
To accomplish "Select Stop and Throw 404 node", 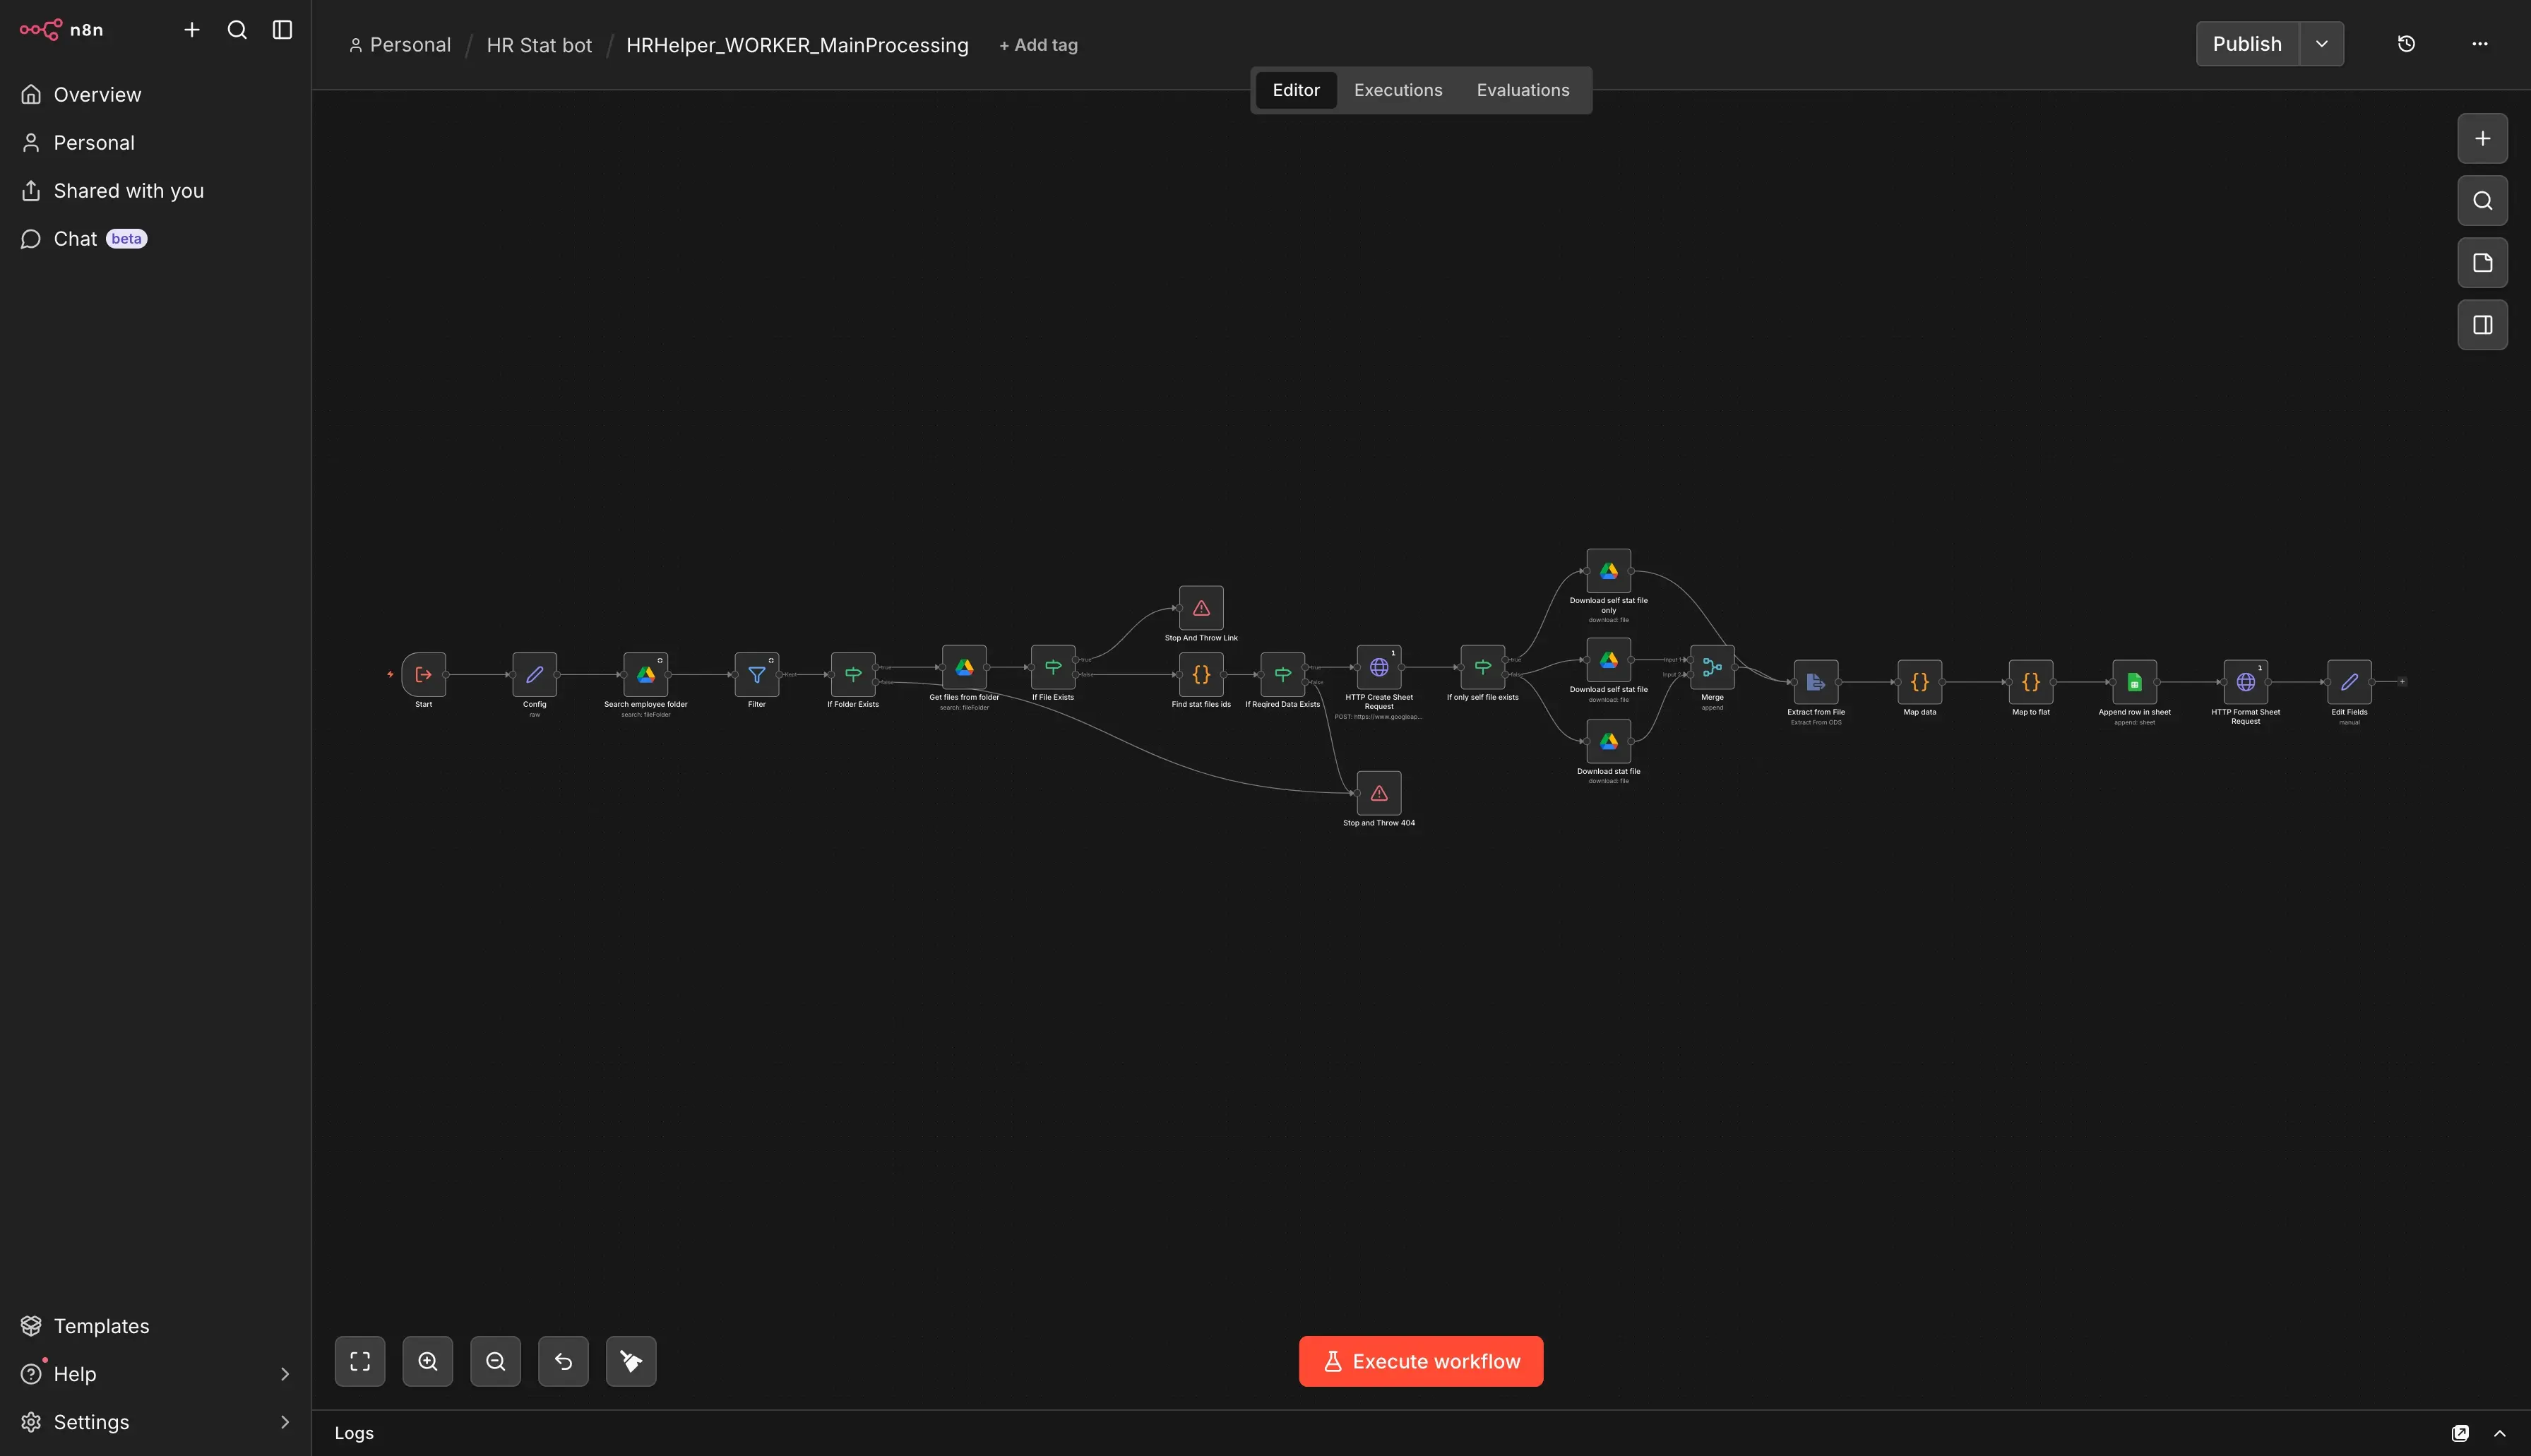I will (x=1379, y=793).
